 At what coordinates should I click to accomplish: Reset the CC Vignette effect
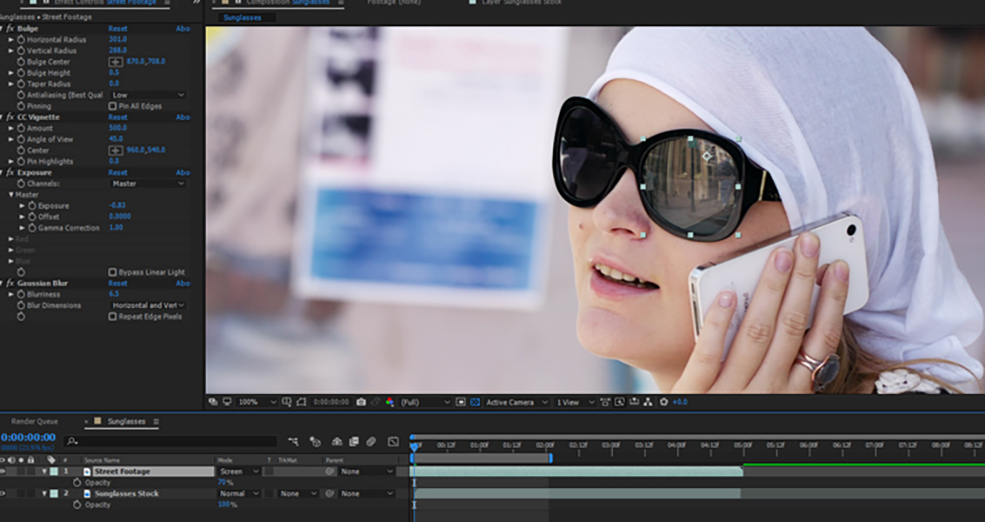pyautogui.click(x=117, y=117)
